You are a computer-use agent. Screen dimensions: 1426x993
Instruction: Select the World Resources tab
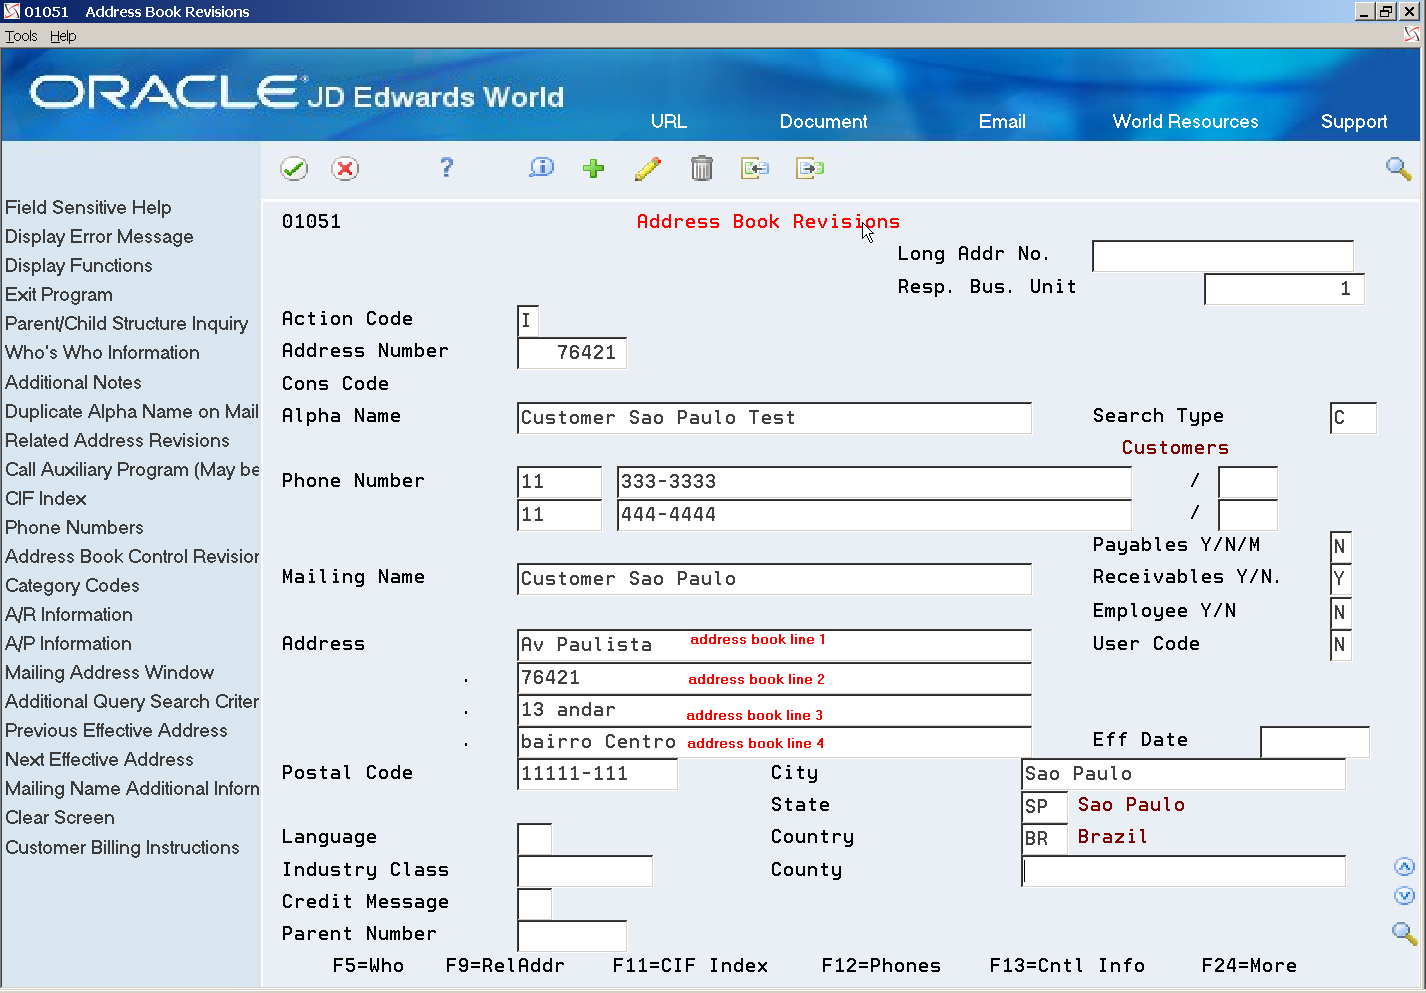[x=1186, y=121]
